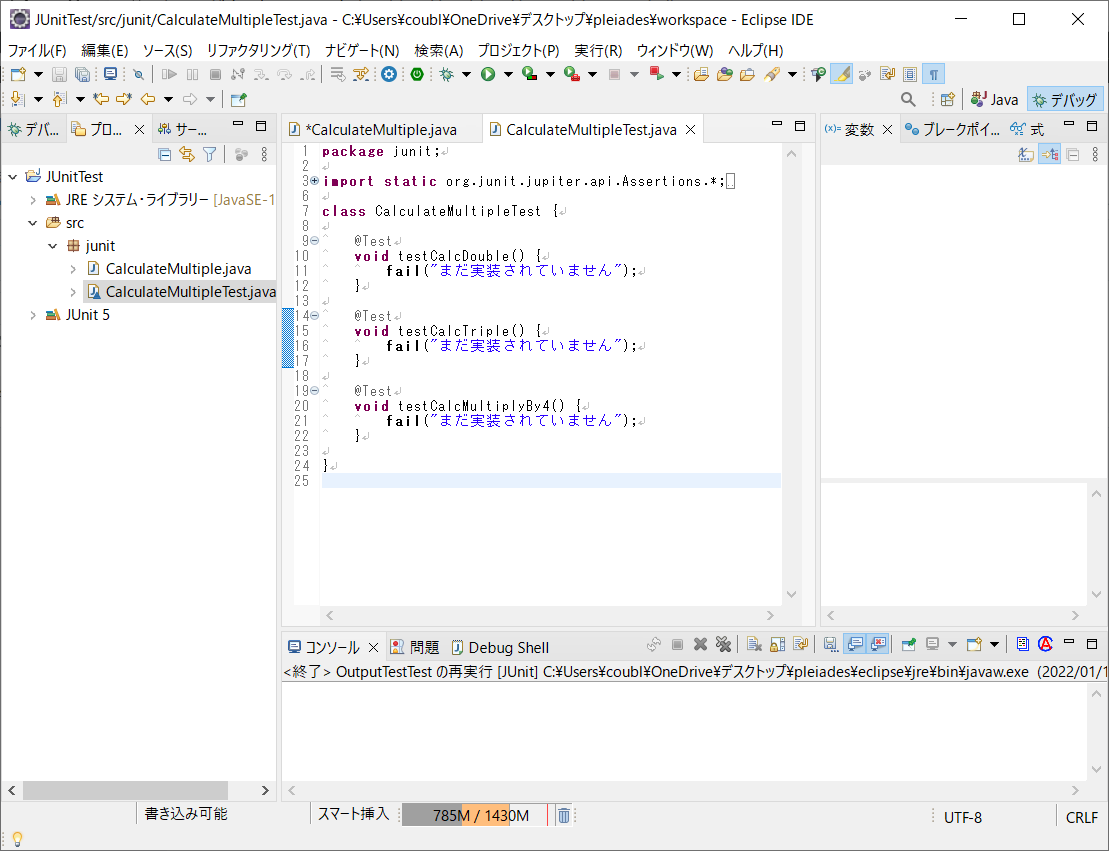Viewport: 1109px width, 851px height.
Task: Click the explorer filter funnel icon
Action: 209,154
